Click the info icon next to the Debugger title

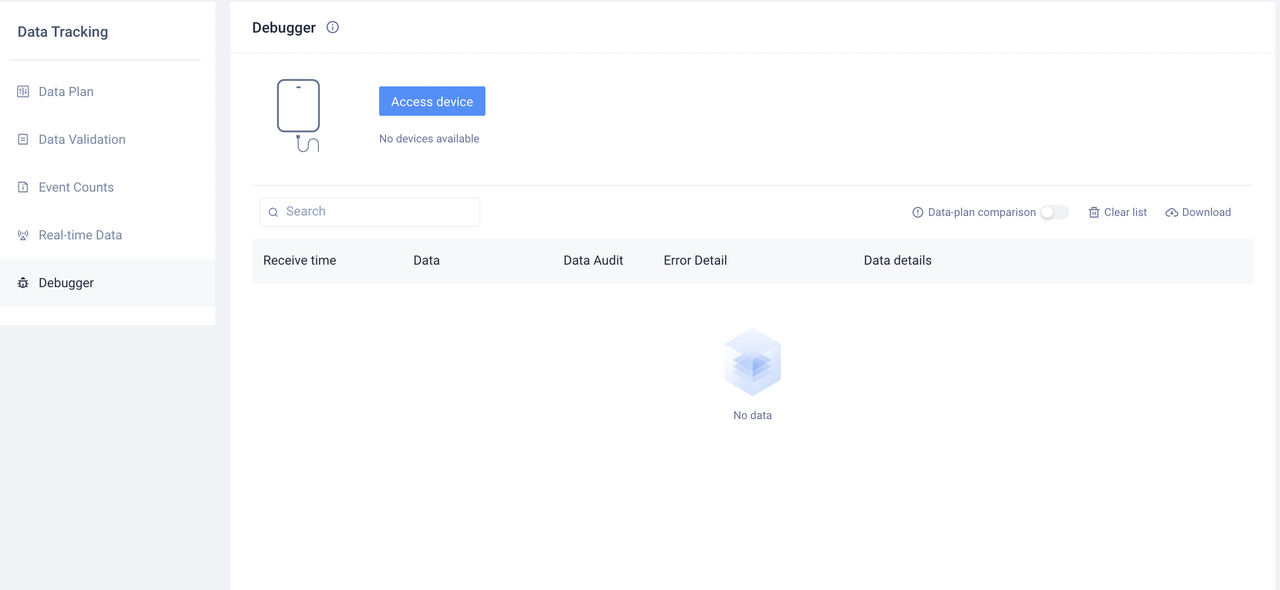tap(333, 28)
